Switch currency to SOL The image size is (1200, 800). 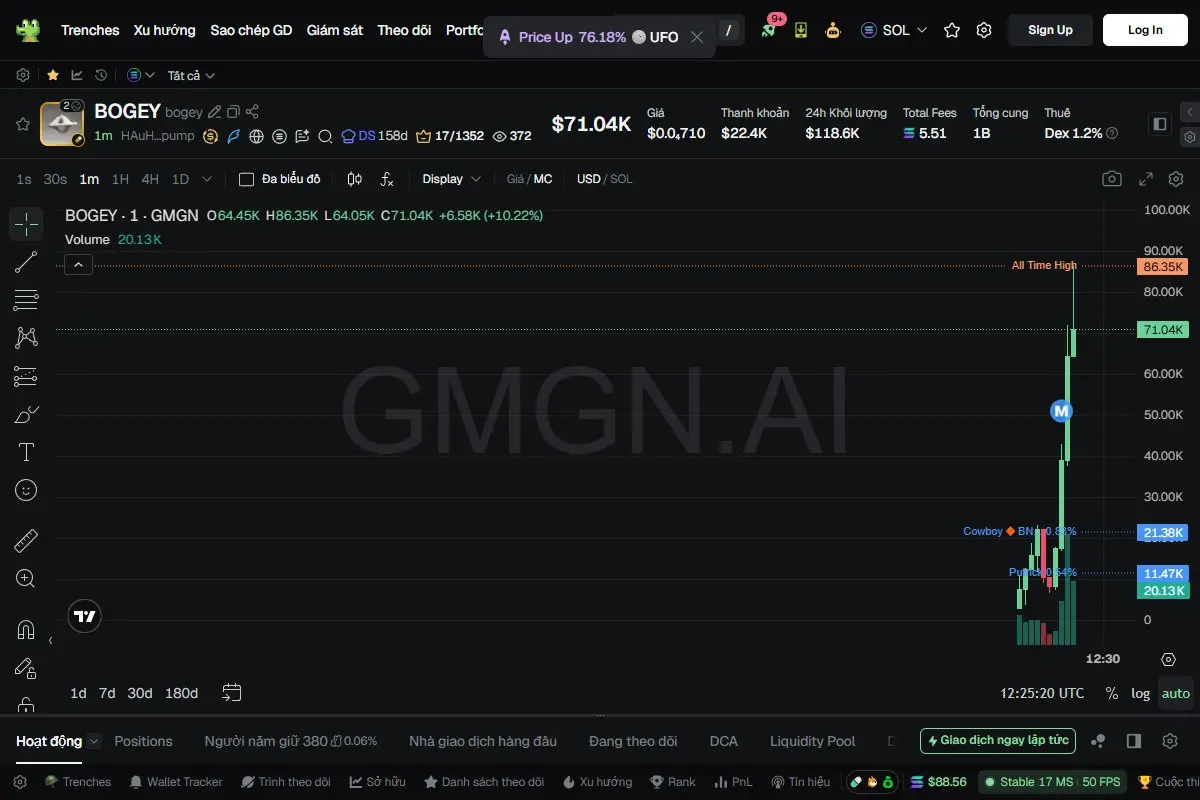[621, 179]
